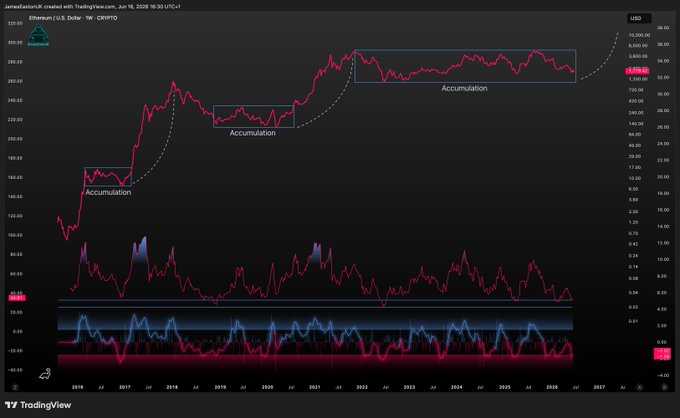680x418 pixels.
Task: Click the 2022 label on the time axis
Action: (362, 387)
